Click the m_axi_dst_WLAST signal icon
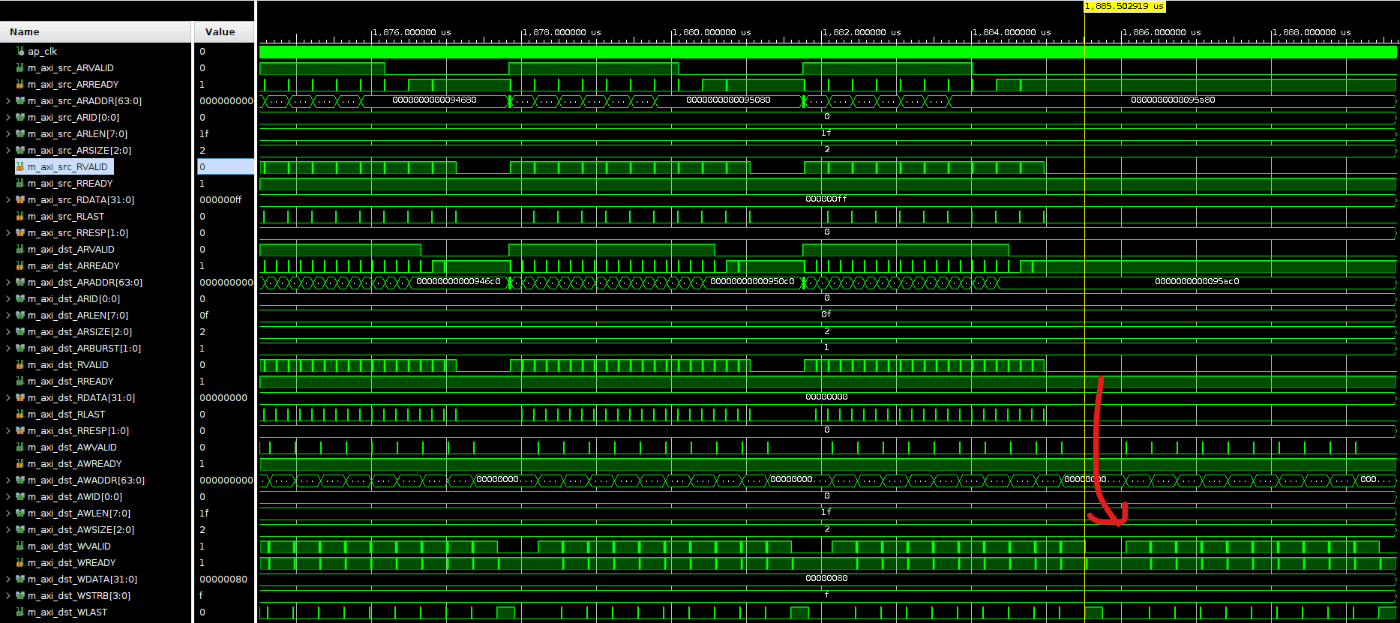This screenshot has height=623, width=1400. click(x=21, y=612)
